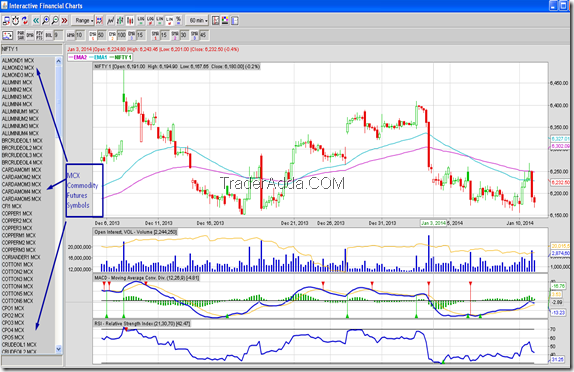Go back with the teal double-arrow icon
Image resolution: width=574 pixels, height=372 pixels.
pos(36,21)
